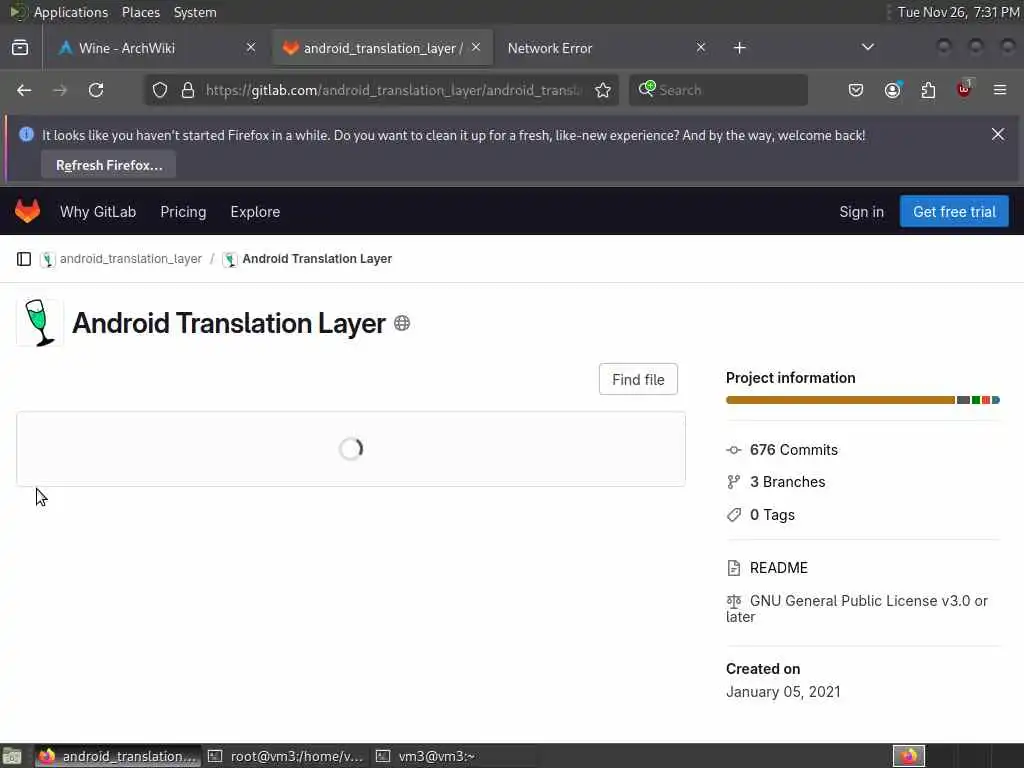Close the android_translation_layer tab
The image size is (1024, 768).
point(476,47)
